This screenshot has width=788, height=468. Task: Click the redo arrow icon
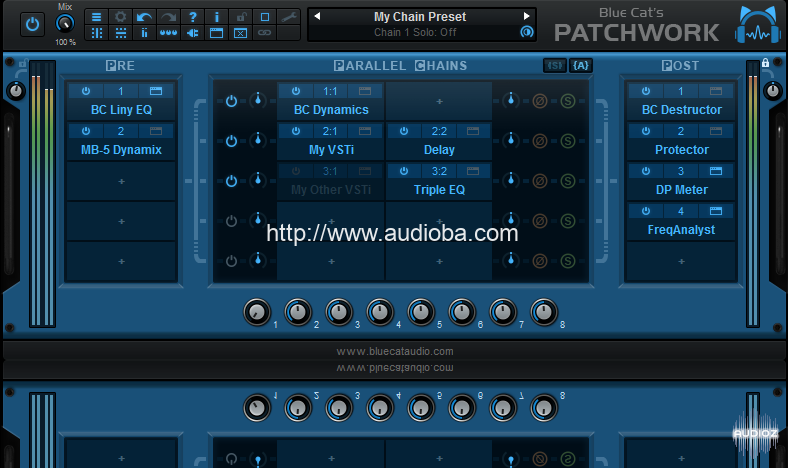click(168, 17)
